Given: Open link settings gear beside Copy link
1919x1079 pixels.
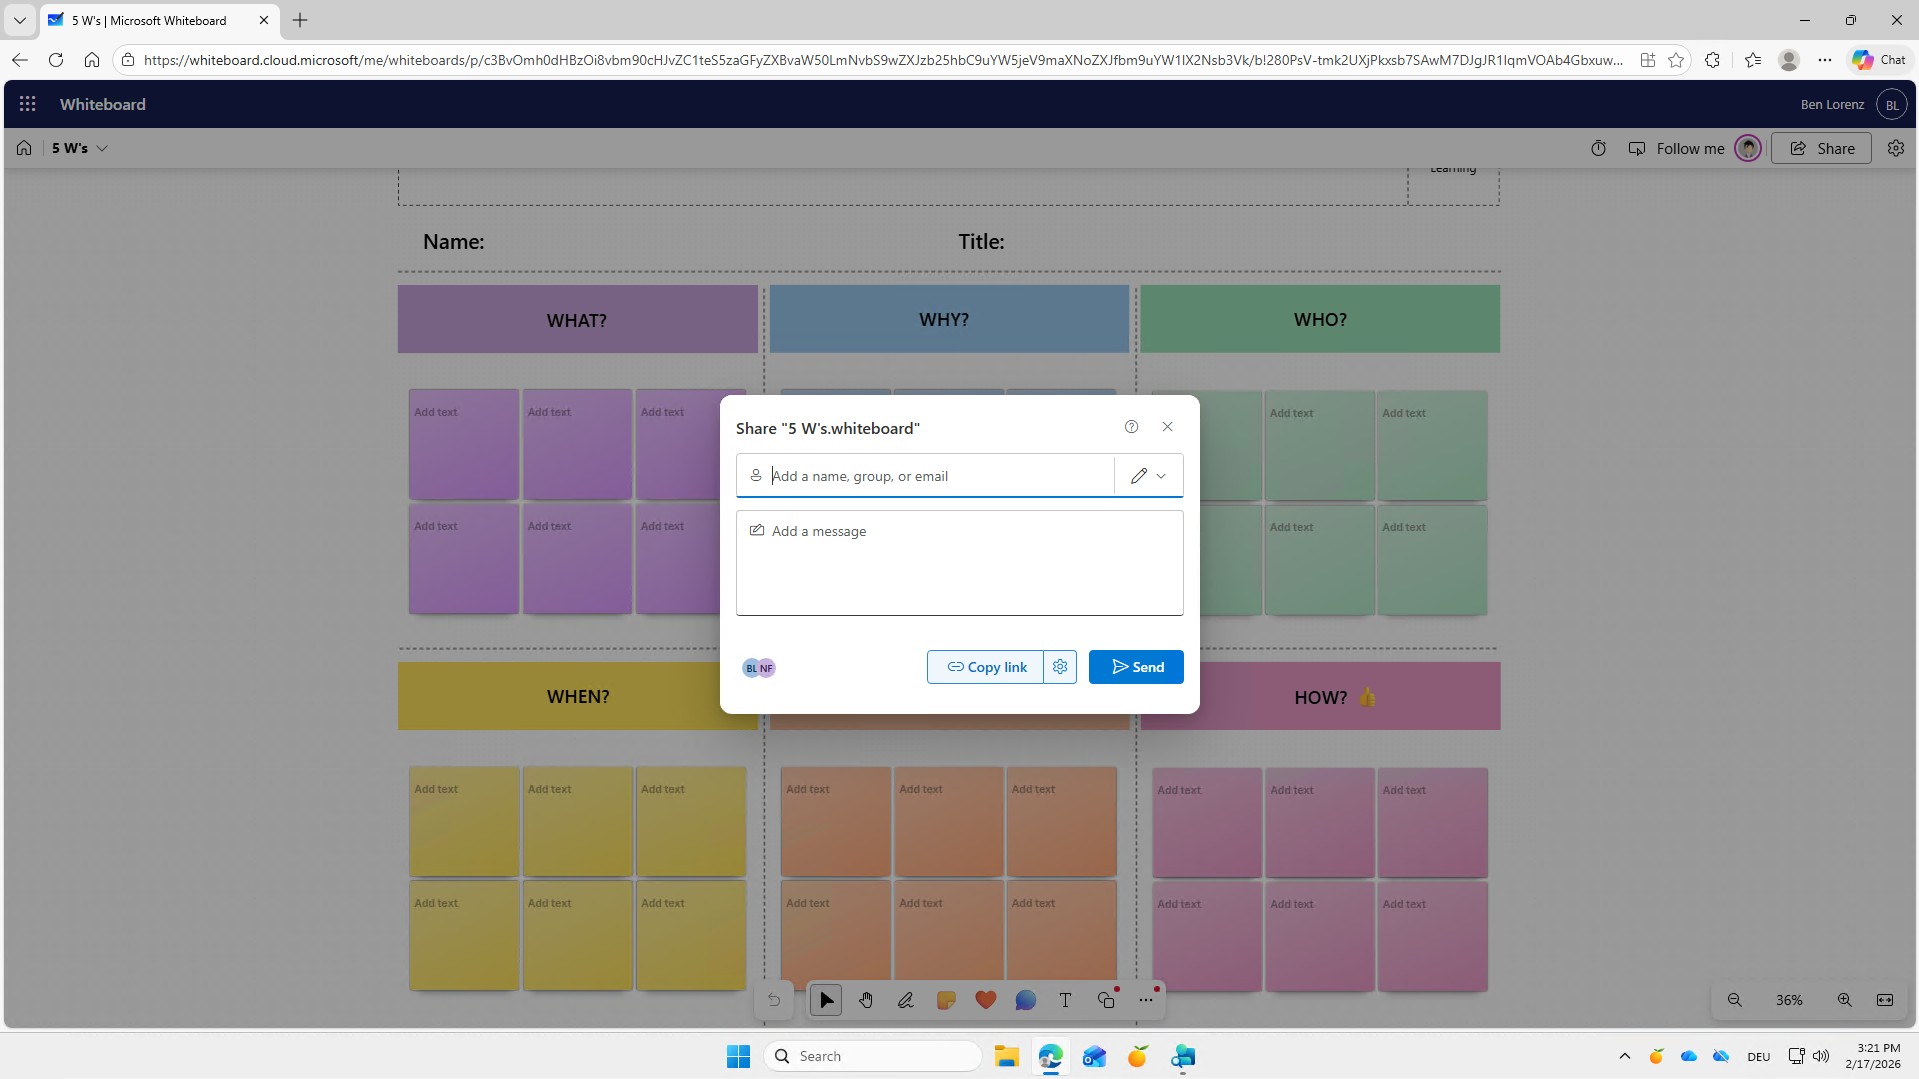Looking at the screenshot, I should [x=1060, y=667].
